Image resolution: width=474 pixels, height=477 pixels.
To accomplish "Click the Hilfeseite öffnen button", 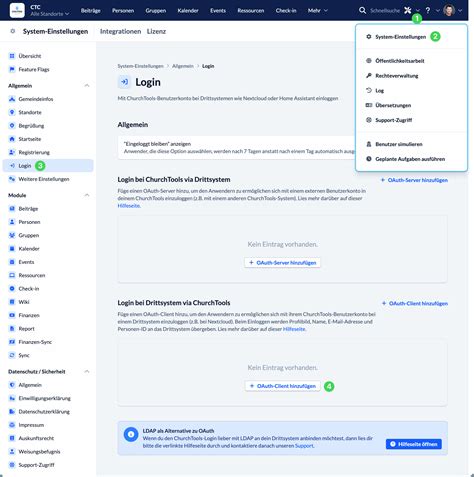I will (x=414, y=444).
